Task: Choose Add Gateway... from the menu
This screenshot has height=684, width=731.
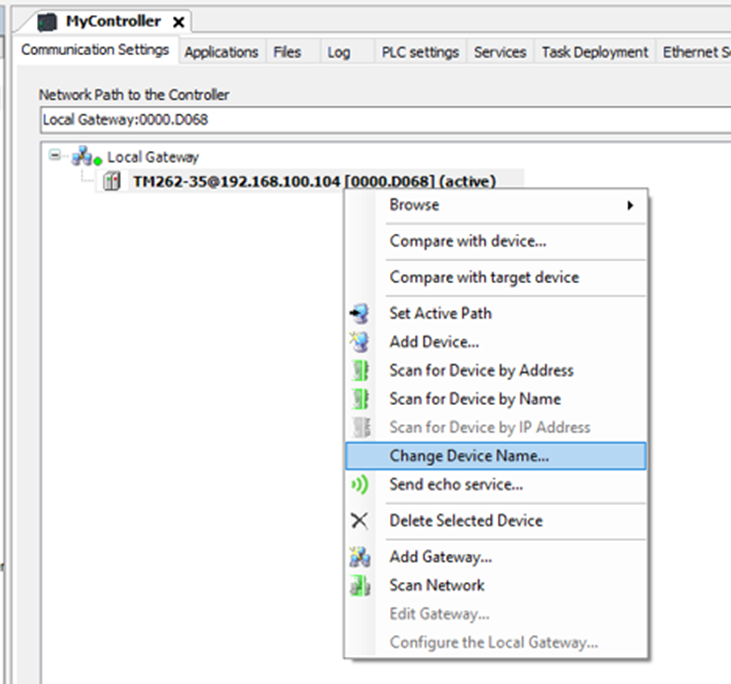Action: 496,557
